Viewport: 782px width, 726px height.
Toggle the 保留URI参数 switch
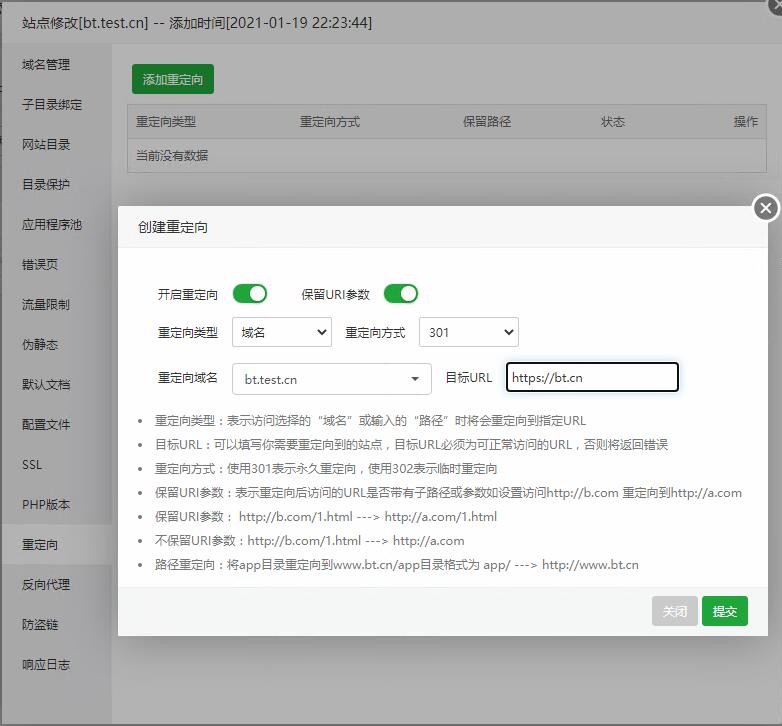point(400,294)
